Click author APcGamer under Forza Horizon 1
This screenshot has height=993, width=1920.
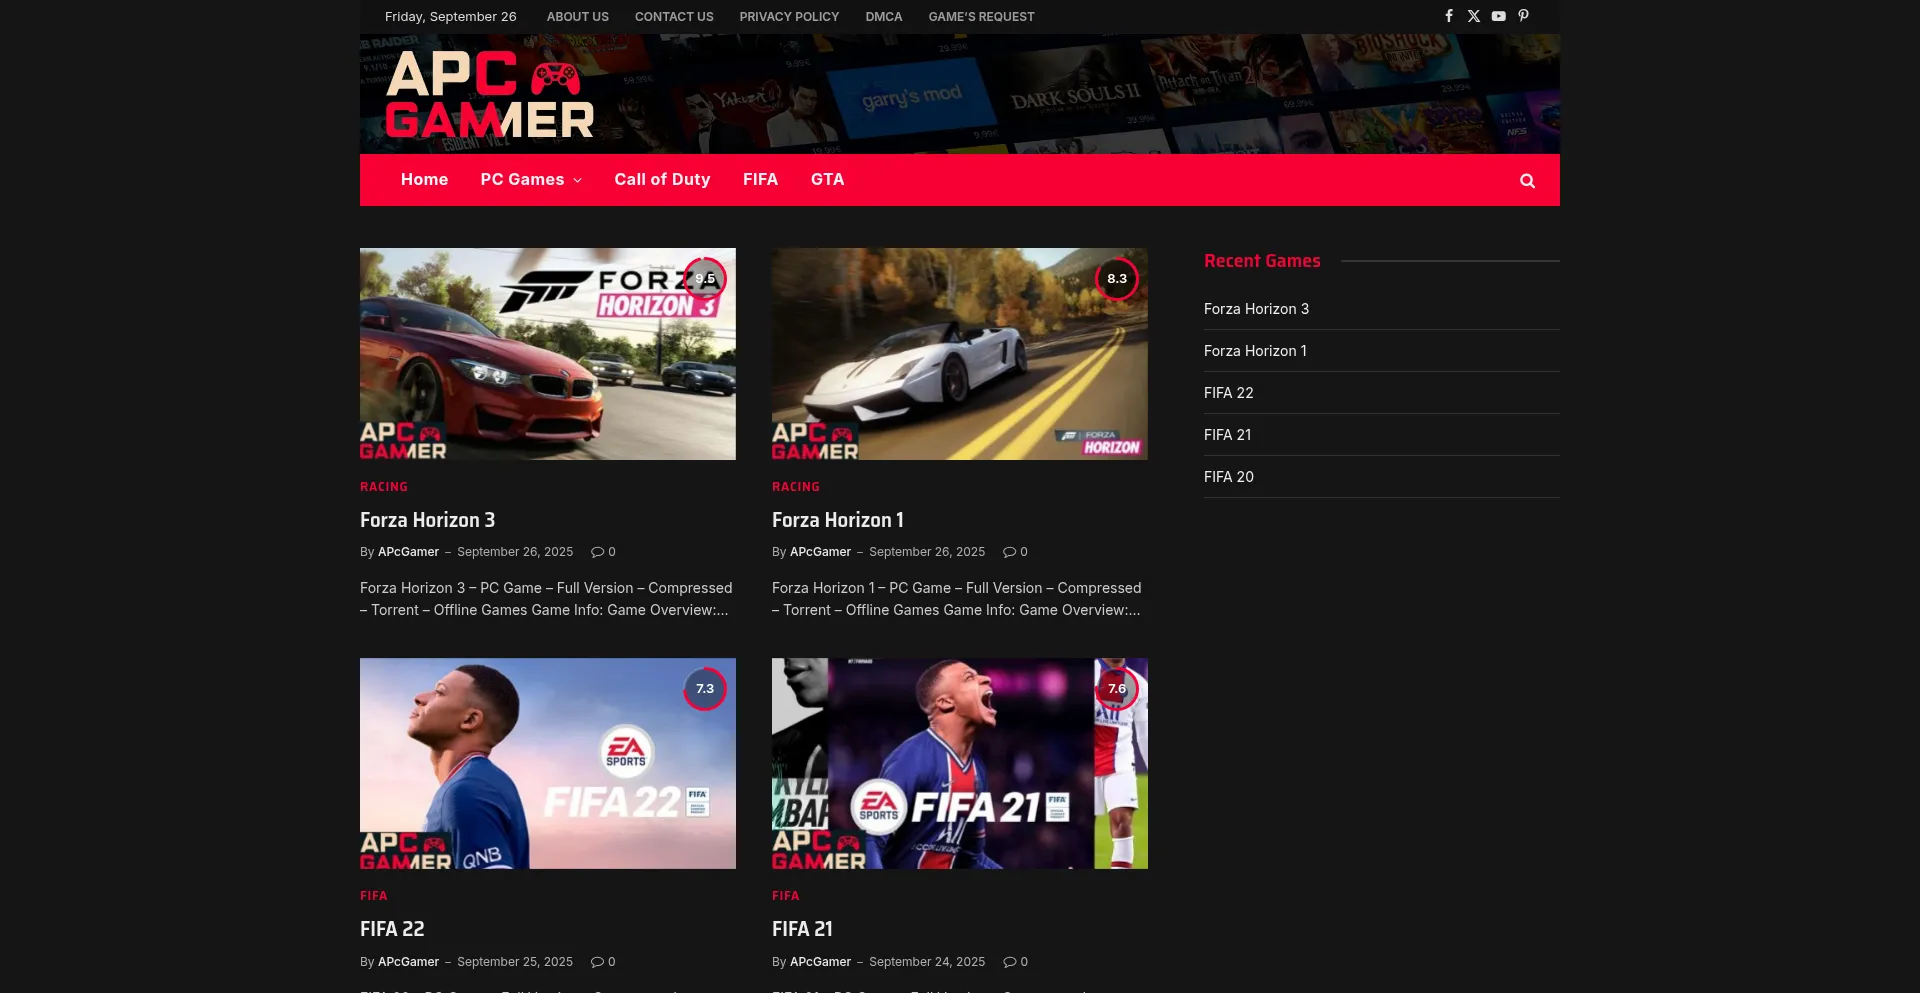820,552
